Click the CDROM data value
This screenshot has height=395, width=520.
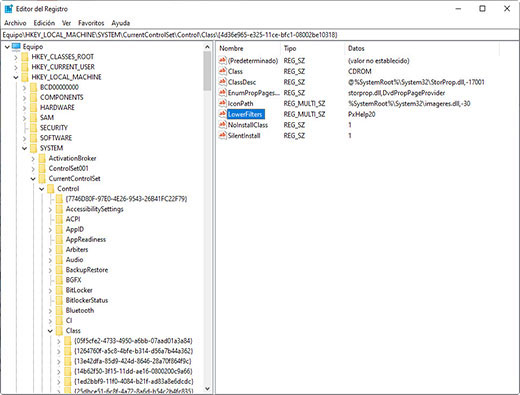(360, 71)
